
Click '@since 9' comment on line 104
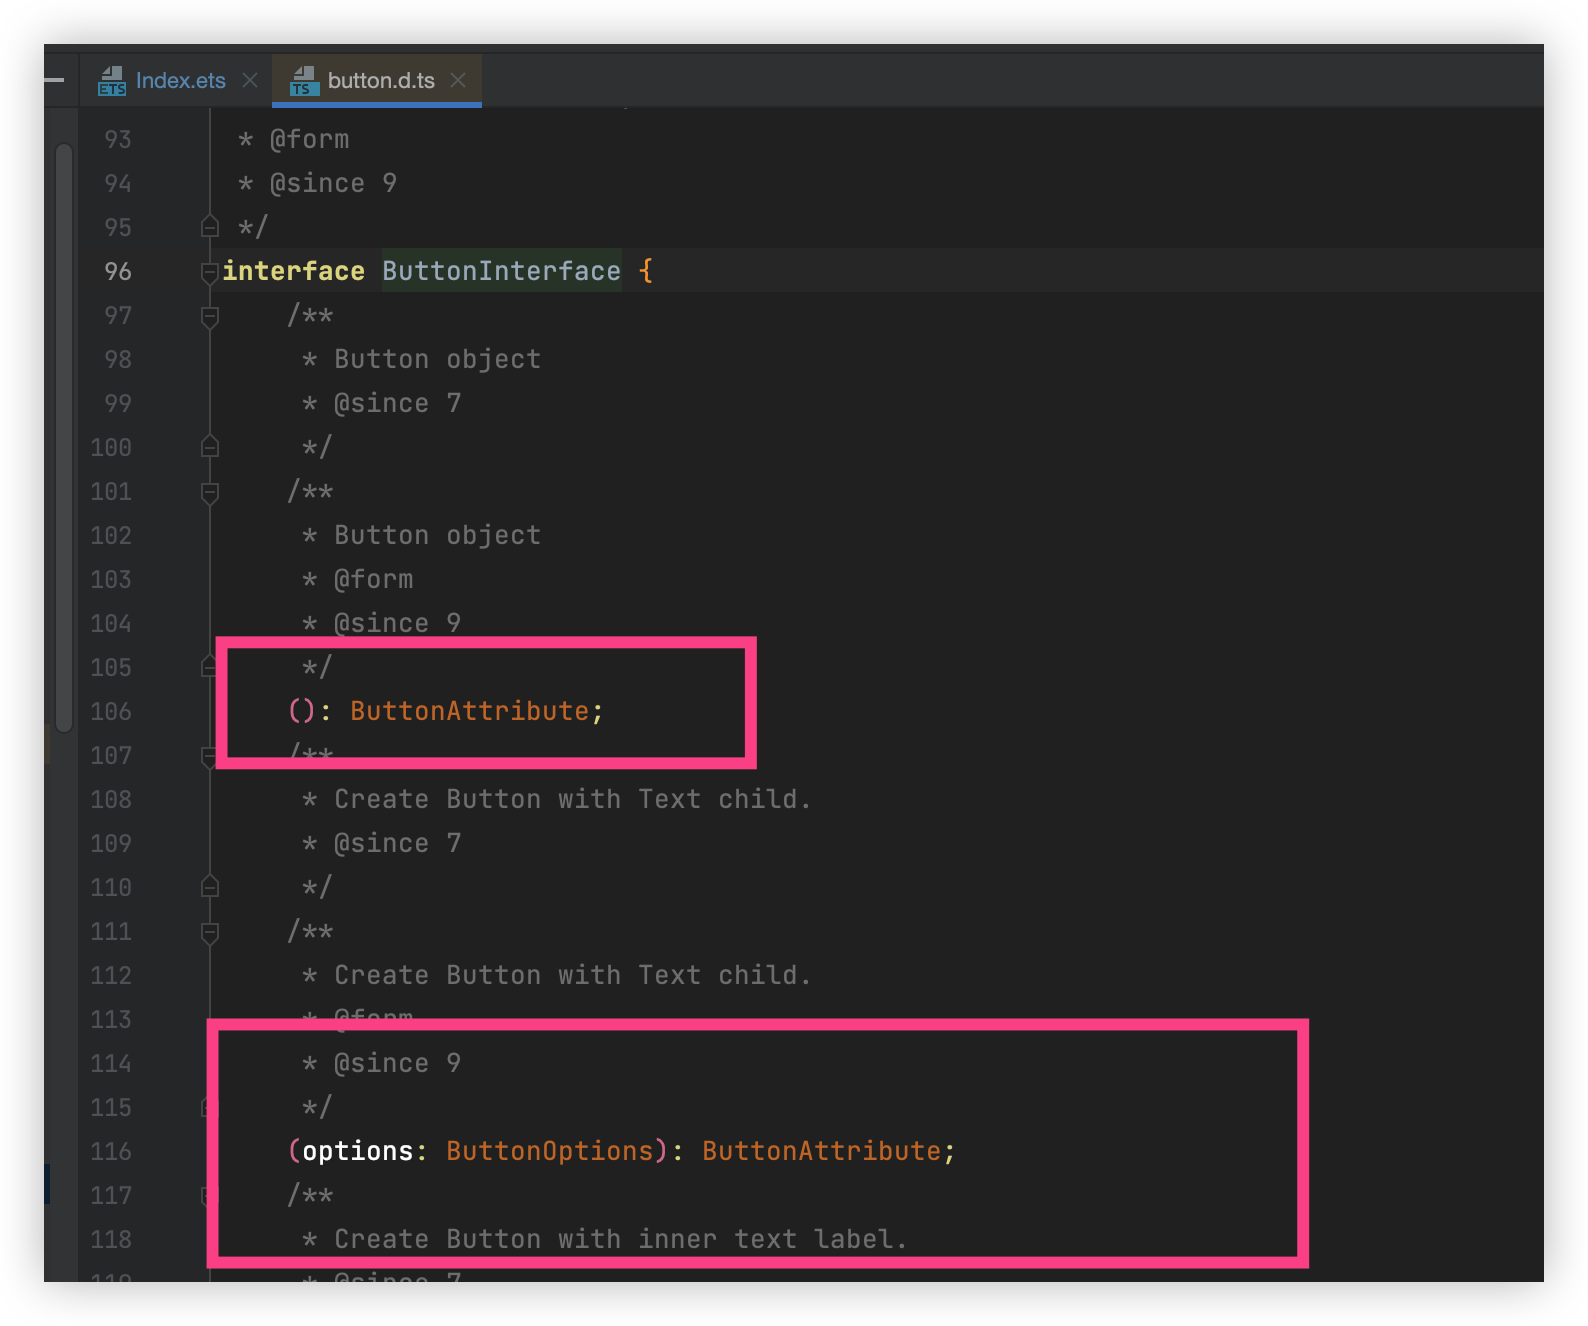(x=397, y=623)
